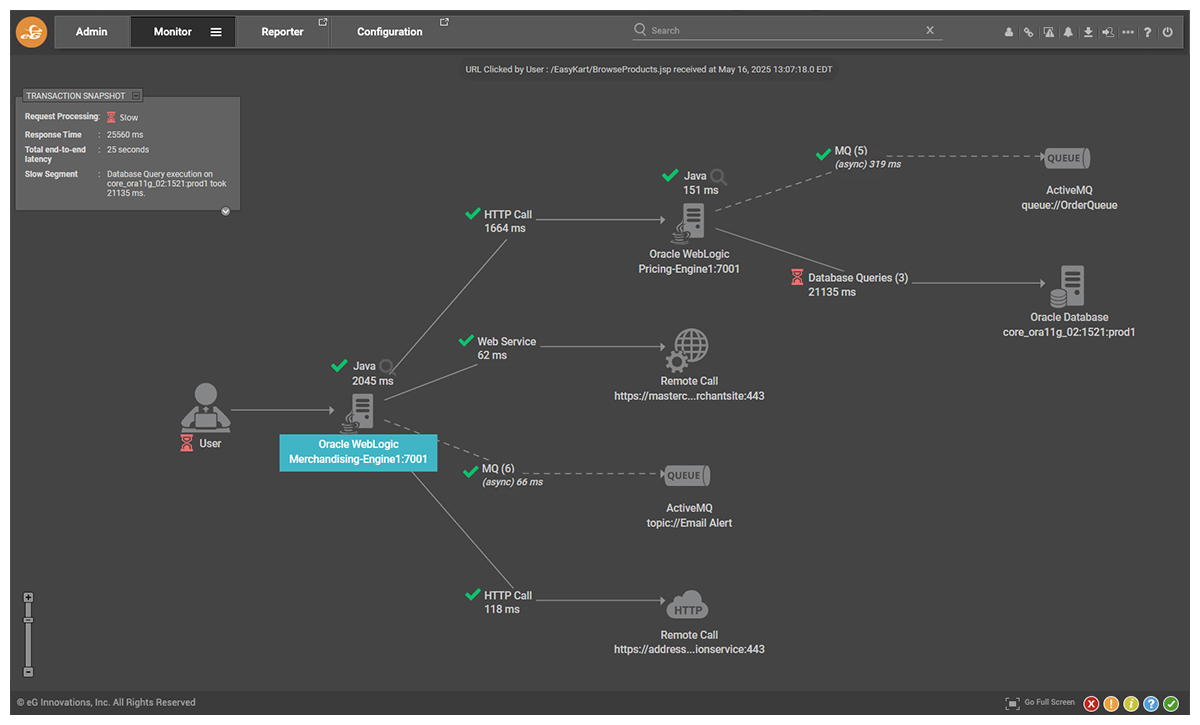The width and height of the screenshot is (1200, 725).
Task: Select the Pricing-Engine1 WebLogic server icon
Action: (690, 222)
